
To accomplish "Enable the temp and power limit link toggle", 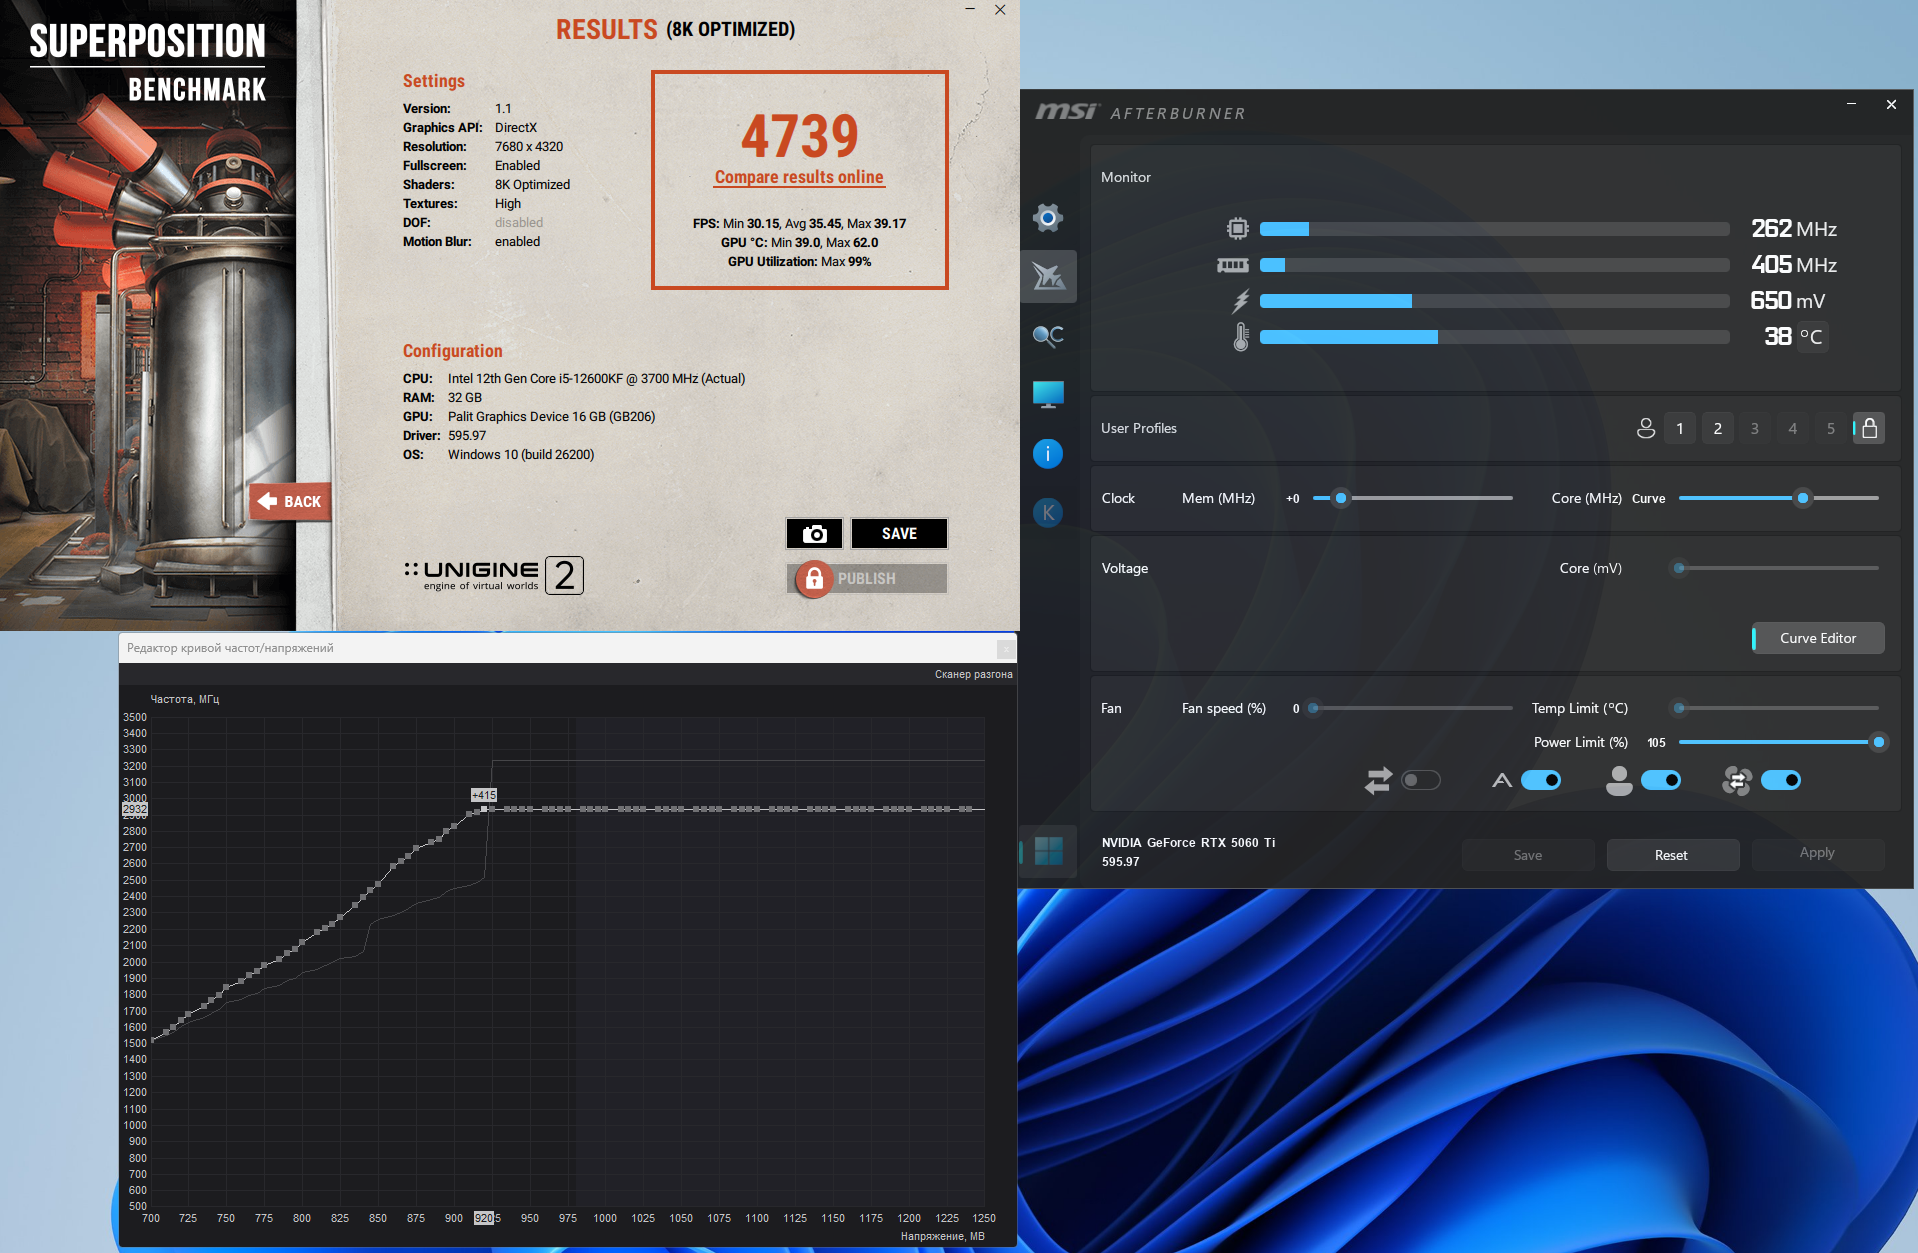I will [x=1421, y=780].
